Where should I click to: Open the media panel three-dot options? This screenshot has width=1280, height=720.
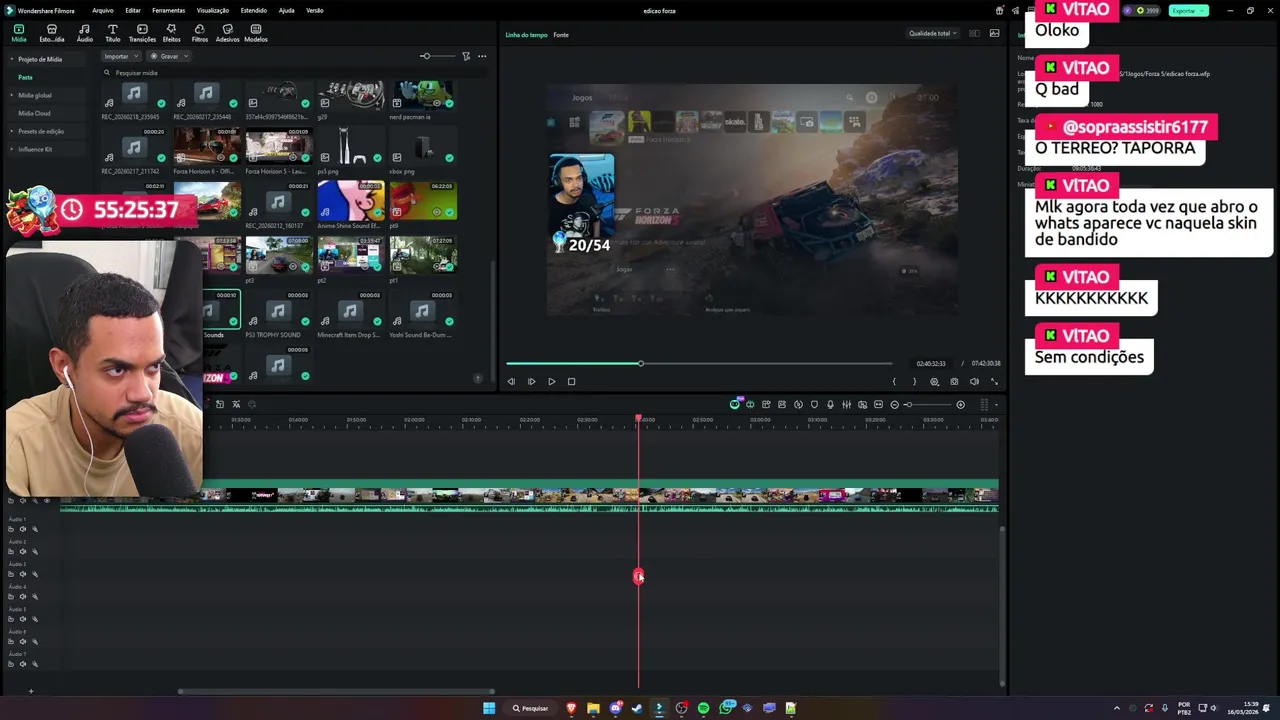(x=482, y=56)
